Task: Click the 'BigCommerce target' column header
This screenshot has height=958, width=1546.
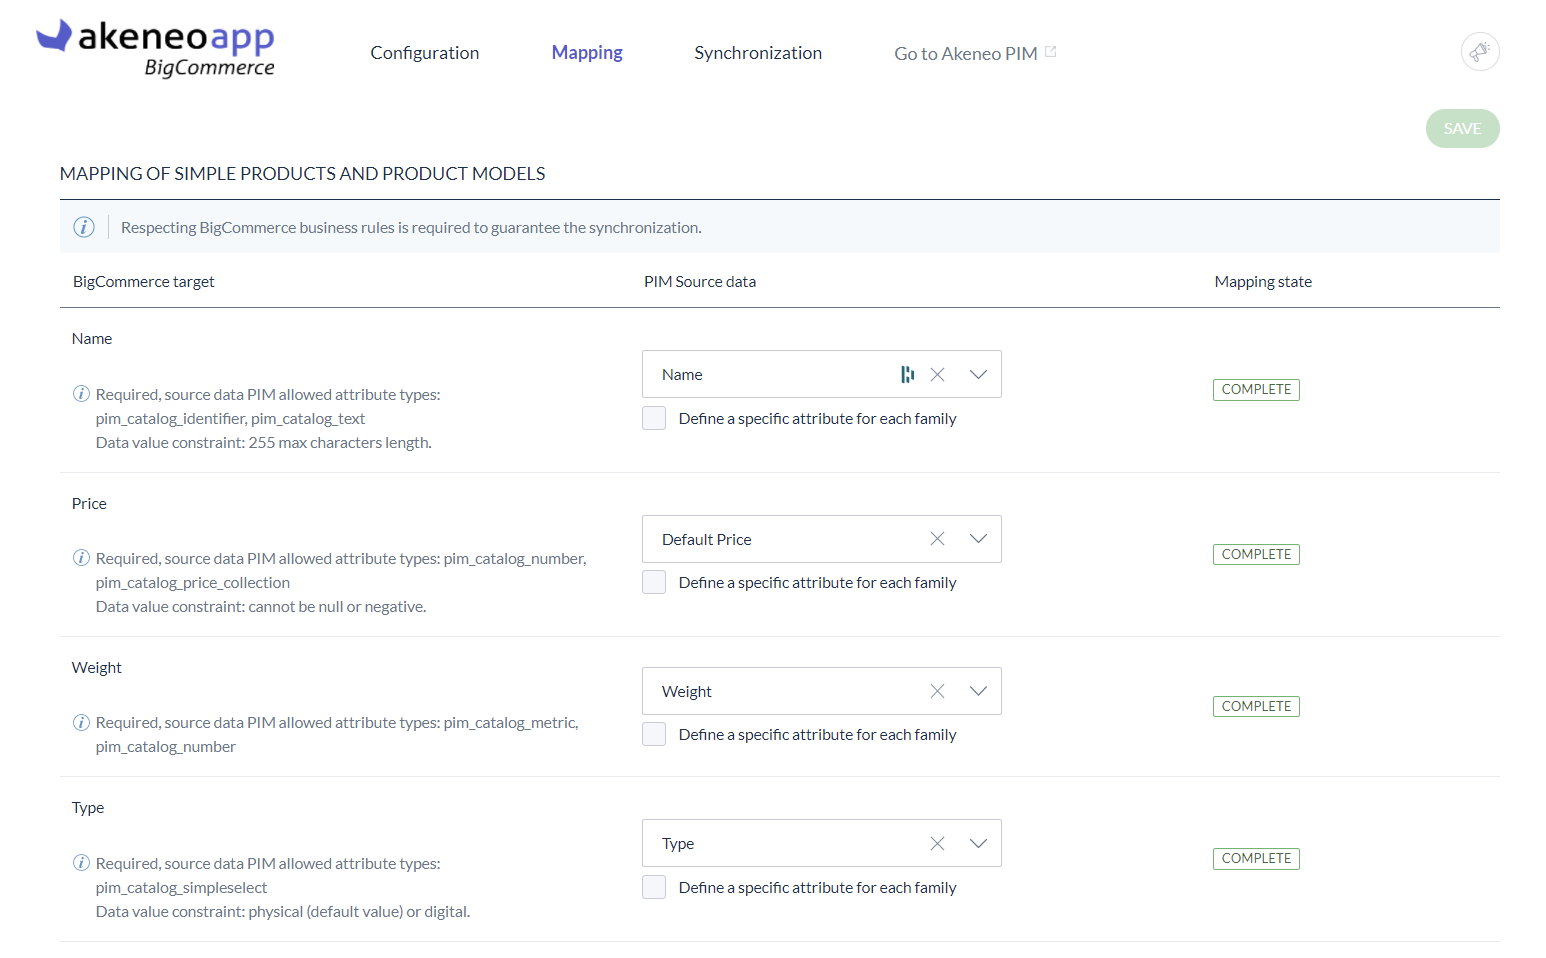Action: [144, 282]
